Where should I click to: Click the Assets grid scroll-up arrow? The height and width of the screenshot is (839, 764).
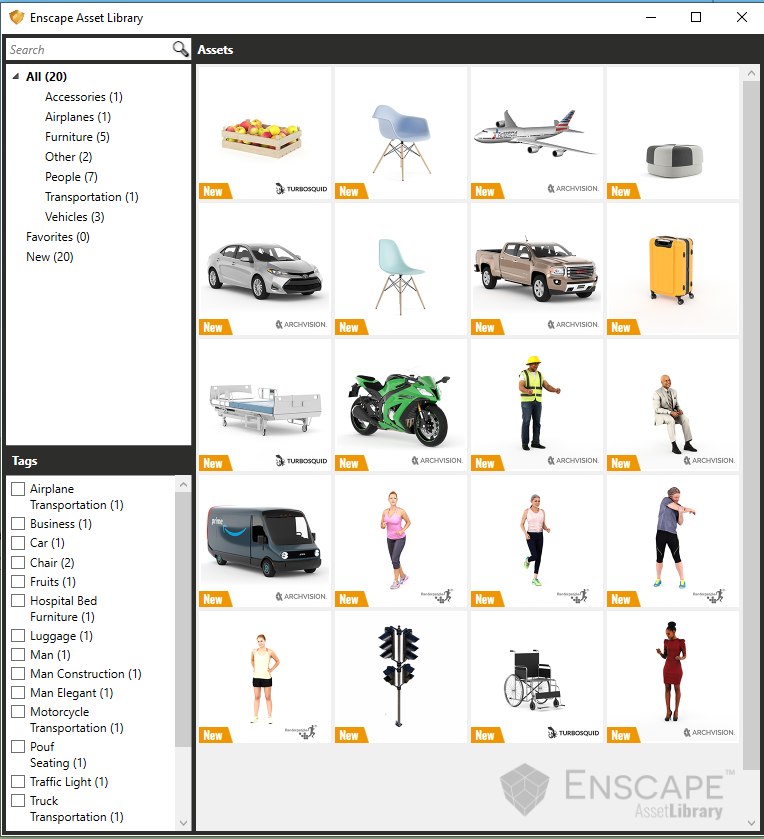click(x=751, y=74)
